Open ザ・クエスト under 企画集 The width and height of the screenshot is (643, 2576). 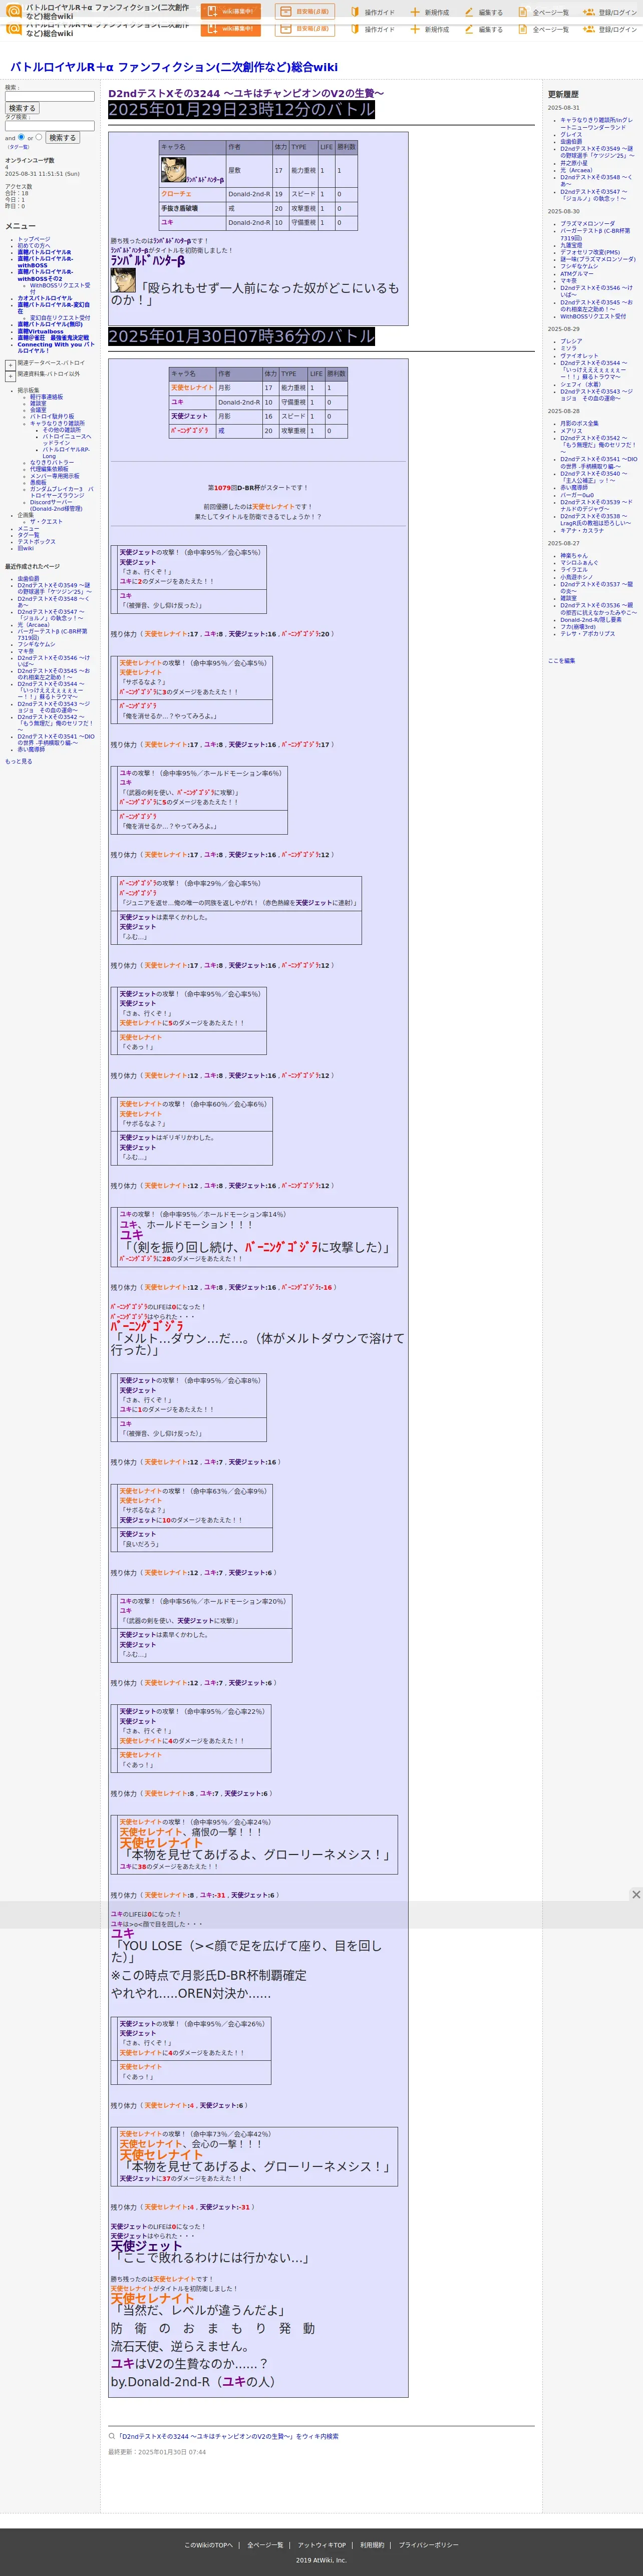click(x=46, y=521)
